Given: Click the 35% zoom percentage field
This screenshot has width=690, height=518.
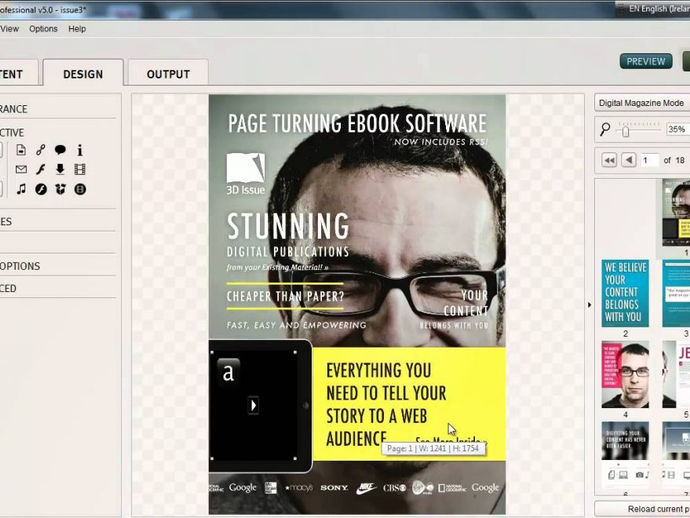Looking at the screenshot, I should point(678,129).
